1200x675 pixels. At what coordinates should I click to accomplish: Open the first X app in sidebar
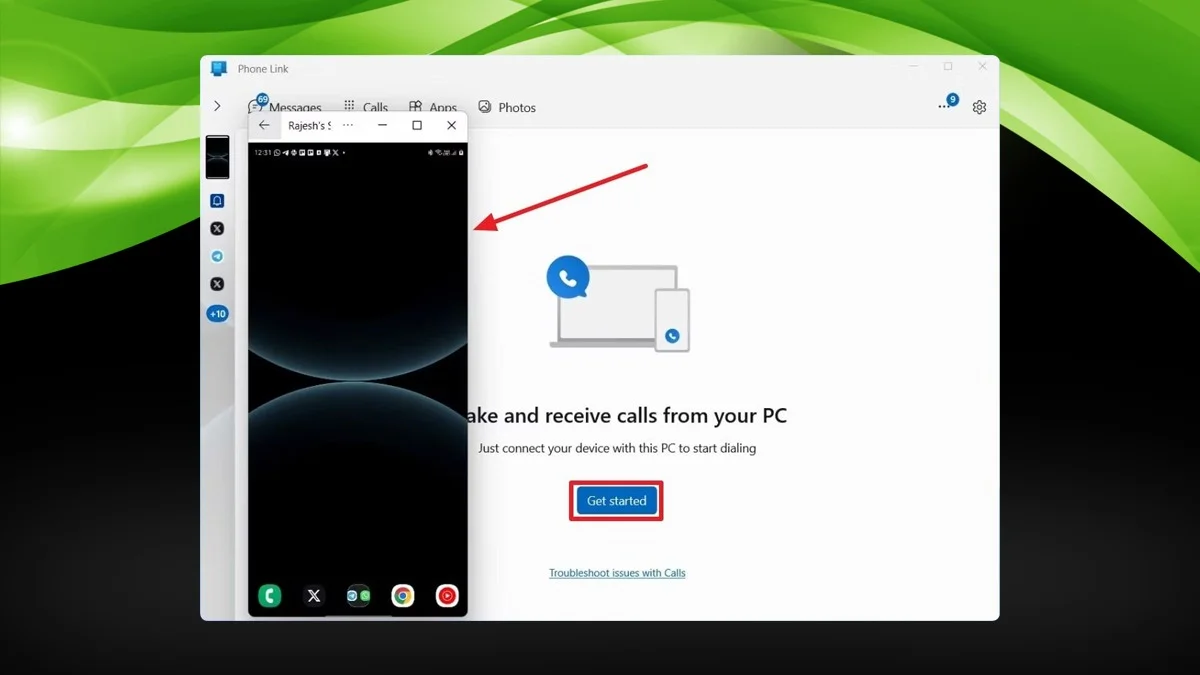217,228
